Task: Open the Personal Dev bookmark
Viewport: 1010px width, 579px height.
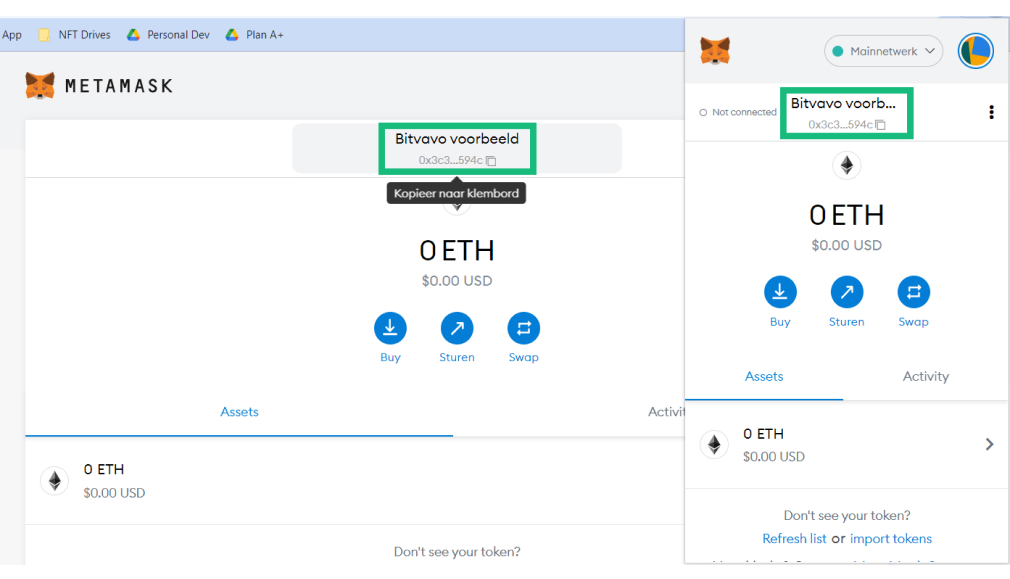Action: (168, 34)
